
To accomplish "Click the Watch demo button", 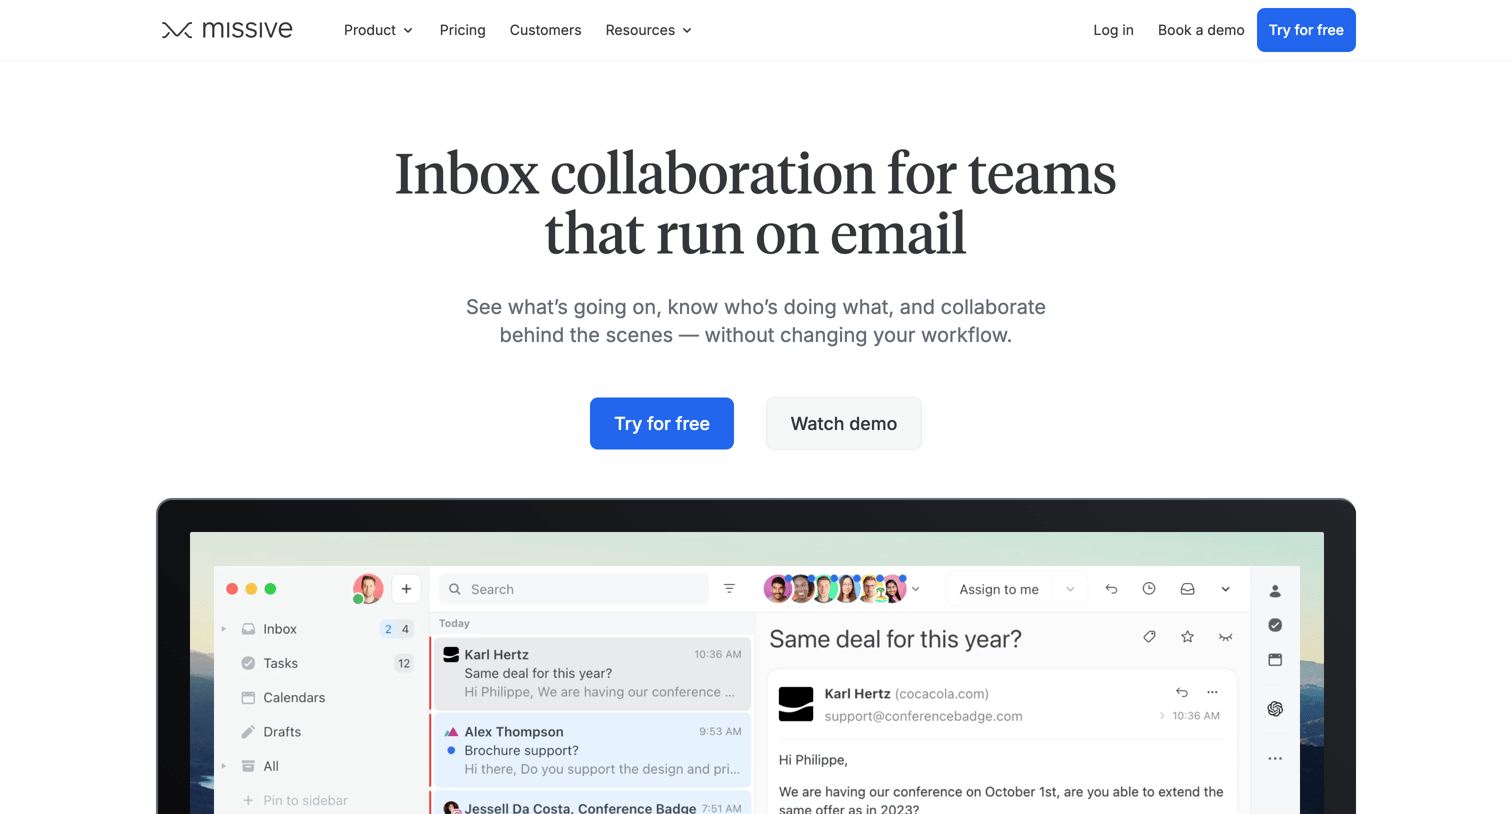I will click(x=843, y=423).
